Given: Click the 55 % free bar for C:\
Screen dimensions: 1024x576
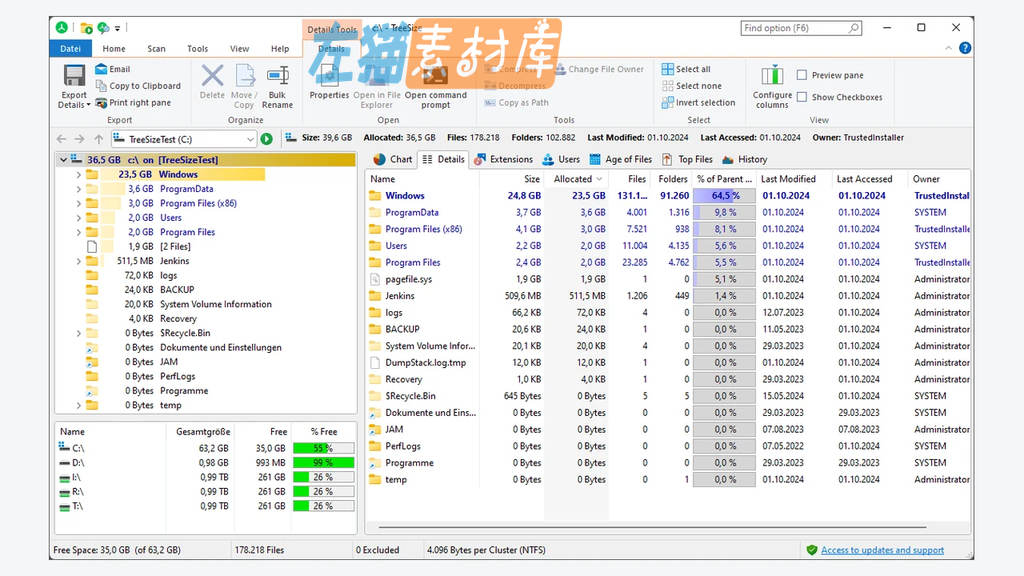Looking at the screenshot, I should click(x=323, y=448).
